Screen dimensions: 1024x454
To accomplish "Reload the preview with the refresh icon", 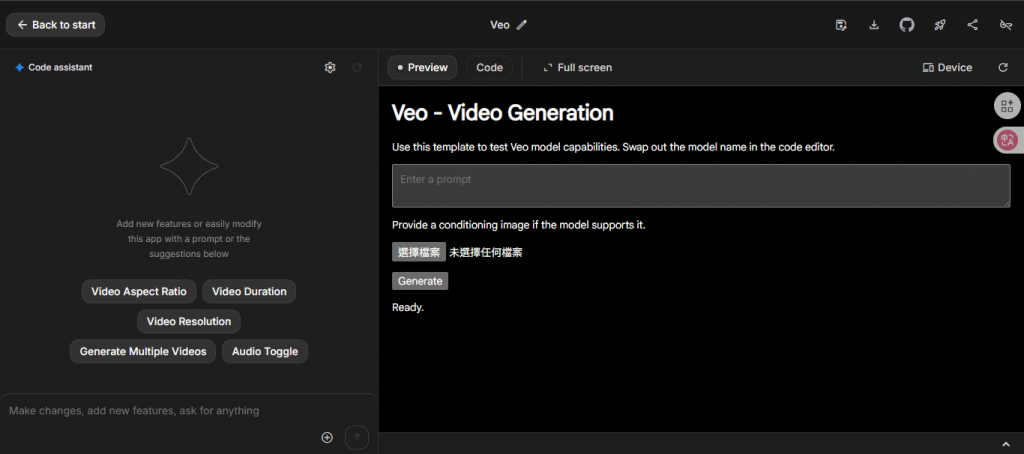I will coord(1003,67).
